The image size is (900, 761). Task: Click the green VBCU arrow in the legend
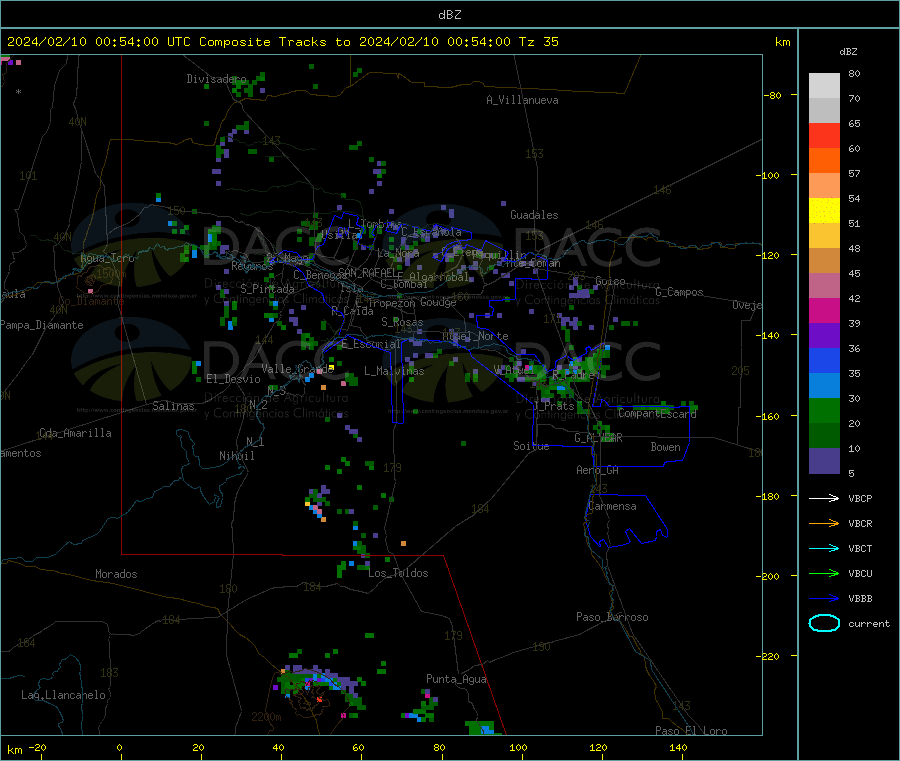coord(824,573)
